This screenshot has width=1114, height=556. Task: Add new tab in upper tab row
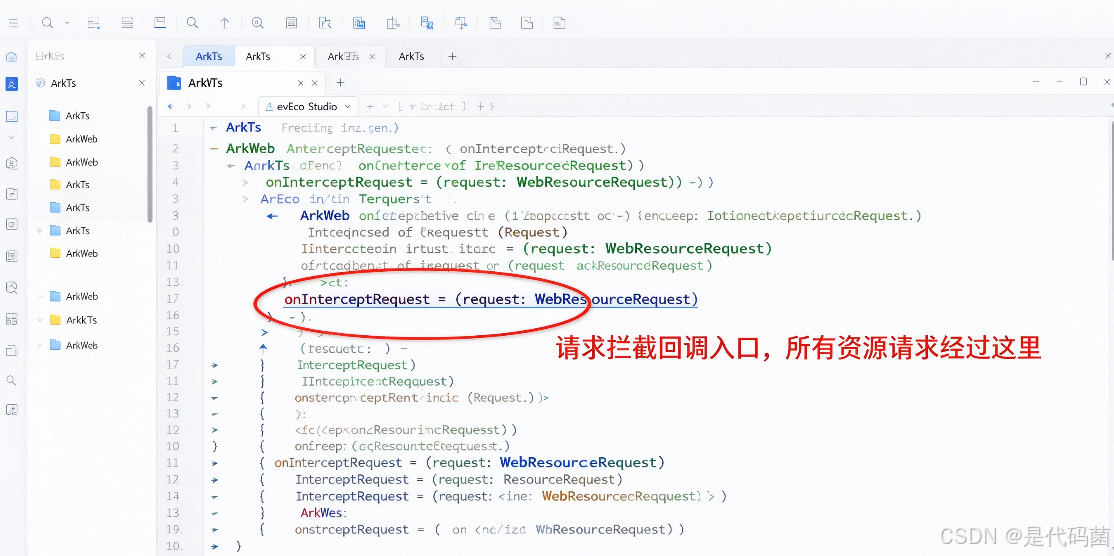click(x=453, y=56)
